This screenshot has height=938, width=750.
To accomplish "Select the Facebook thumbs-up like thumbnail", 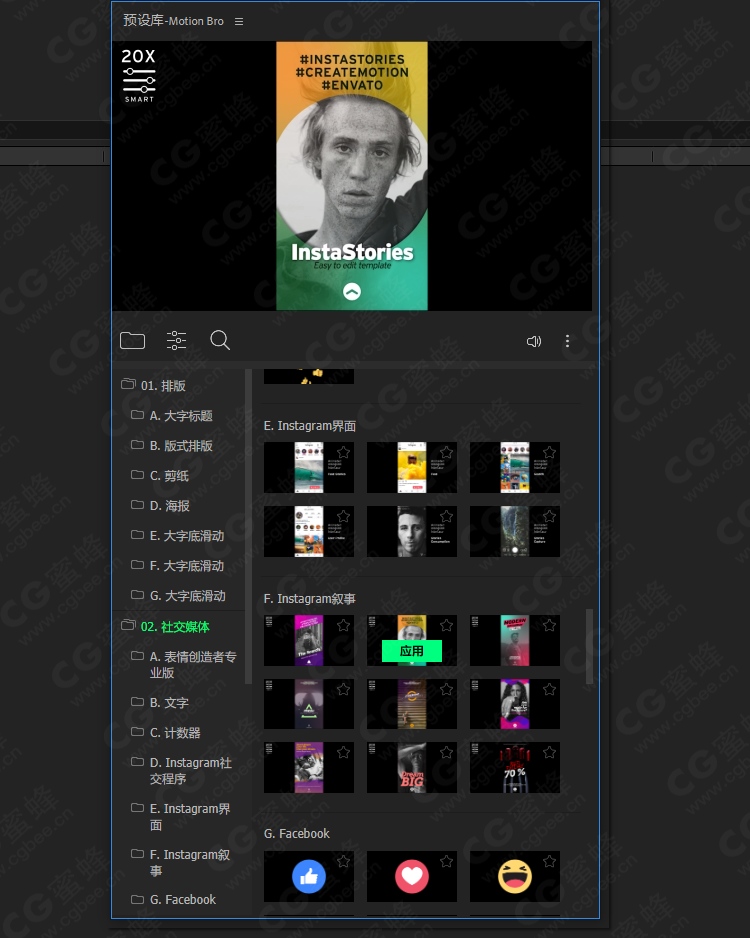I will pos(309,876).
